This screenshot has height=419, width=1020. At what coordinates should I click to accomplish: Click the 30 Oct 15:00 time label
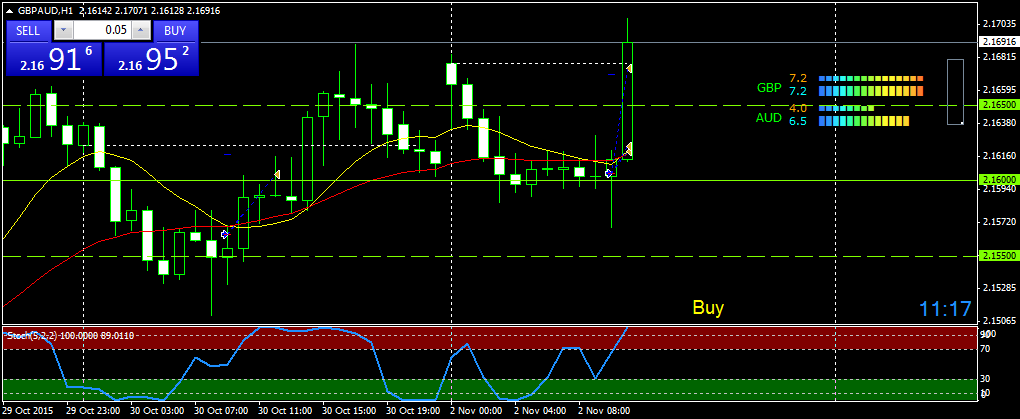(349, 411)
